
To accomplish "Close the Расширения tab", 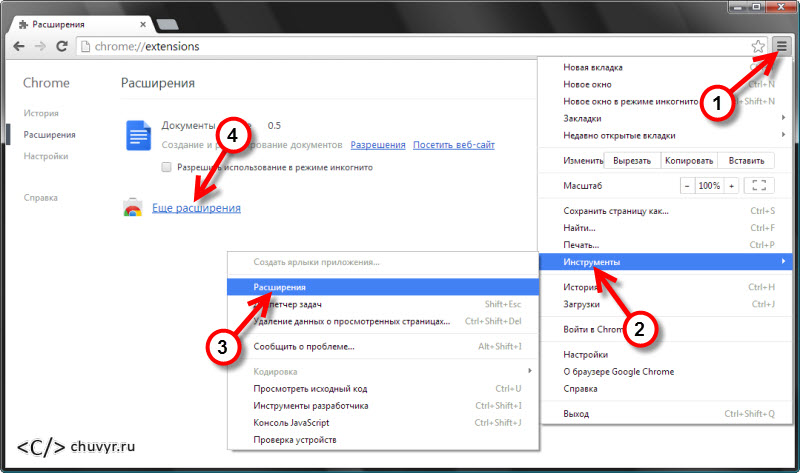I will (x=143, y=24).
